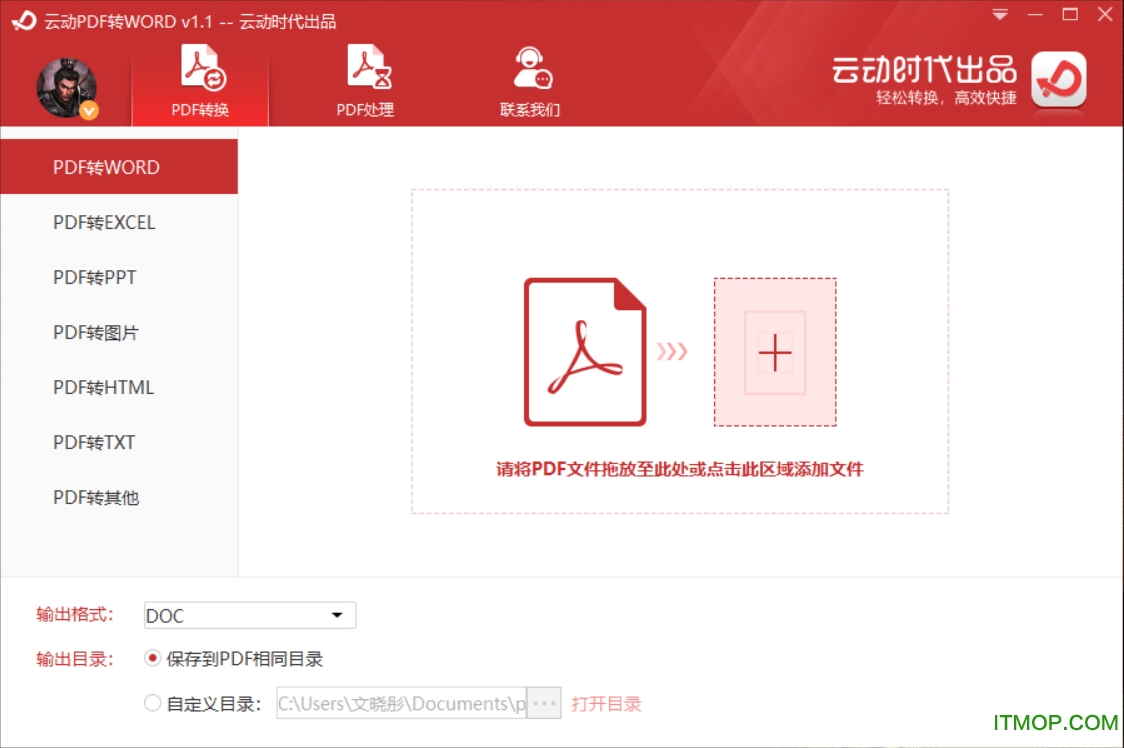Click the custom directory path field

pyautogui.click(x=400, y=703)
